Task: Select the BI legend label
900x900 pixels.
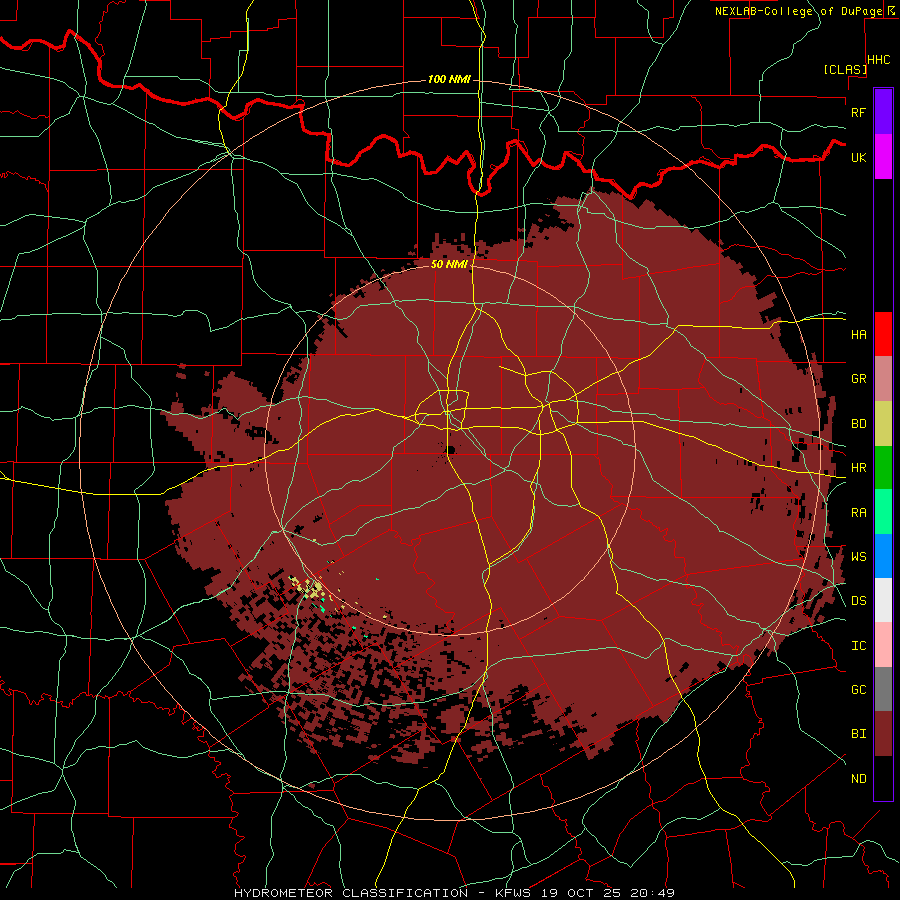Action: tap(858, 734)
